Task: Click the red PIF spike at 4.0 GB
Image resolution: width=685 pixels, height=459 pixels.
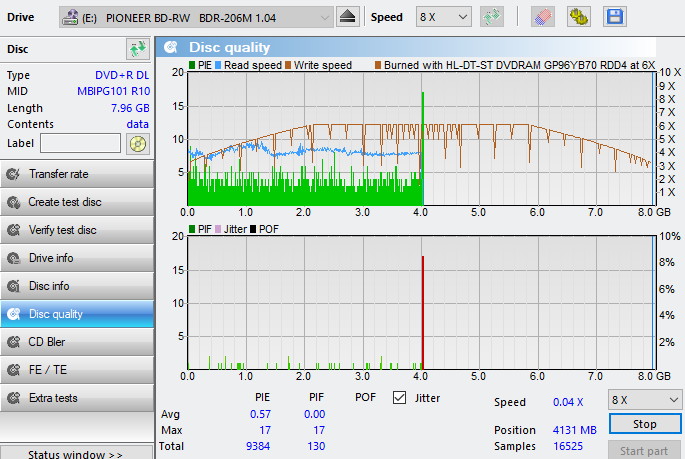Action: [x=423, y=312]
